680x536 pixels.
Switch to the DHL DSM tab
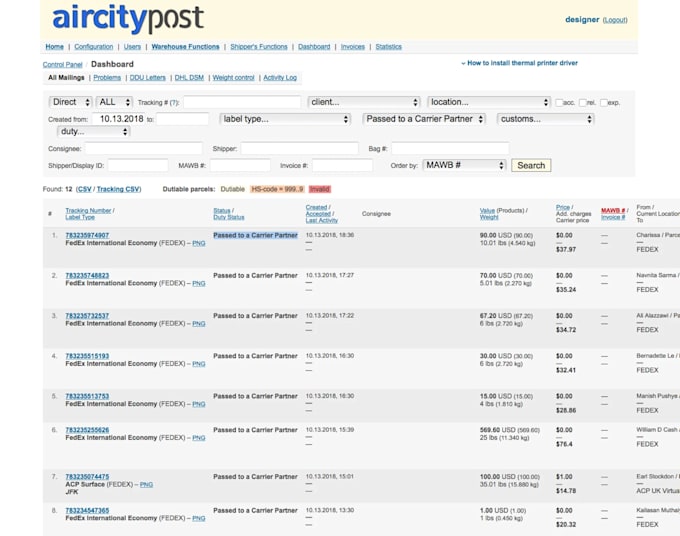point(189,78)
